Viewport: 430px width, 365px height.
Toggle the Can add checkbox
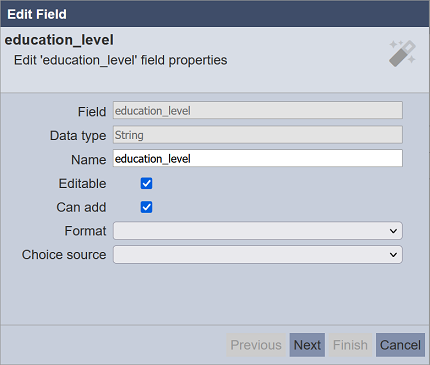tap(146, 207)
